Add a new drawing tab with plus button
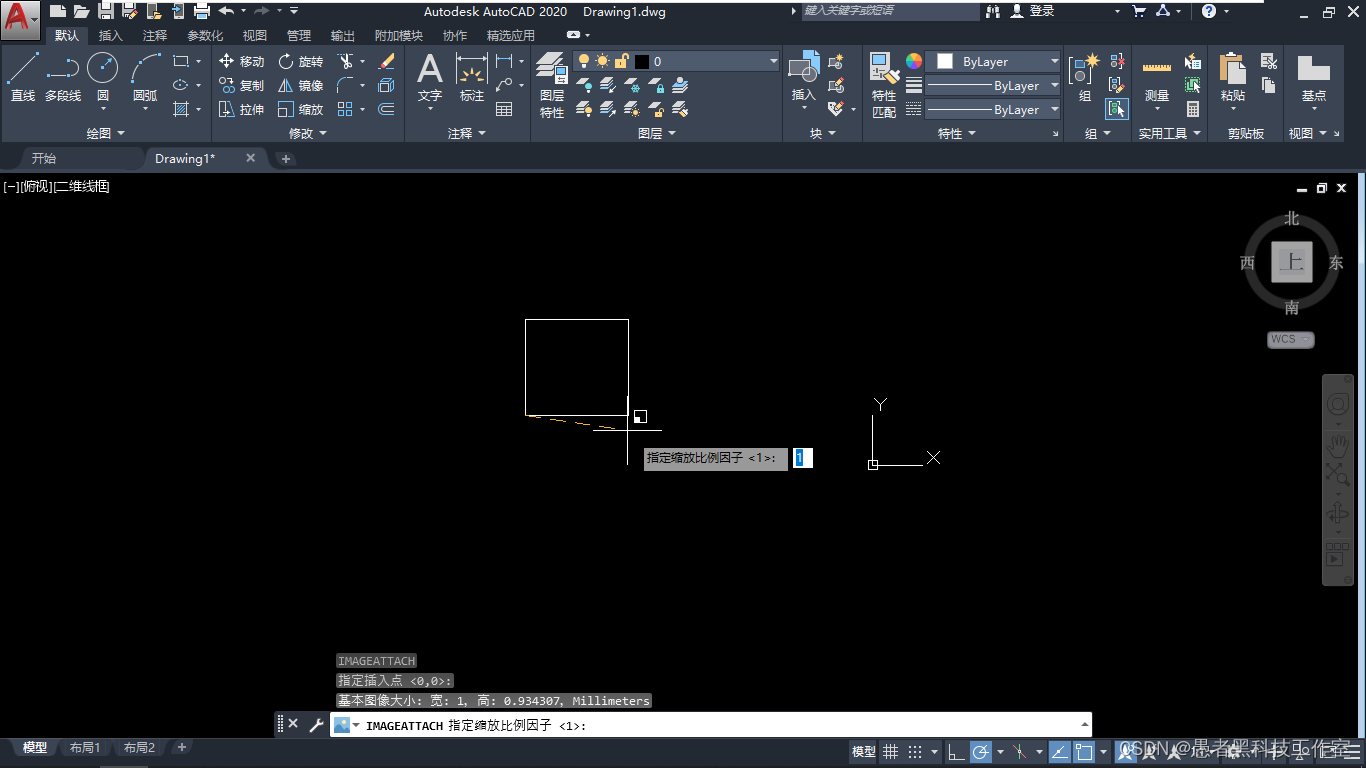The width and height of the screenshot is (1366, 768). point(285,159)
